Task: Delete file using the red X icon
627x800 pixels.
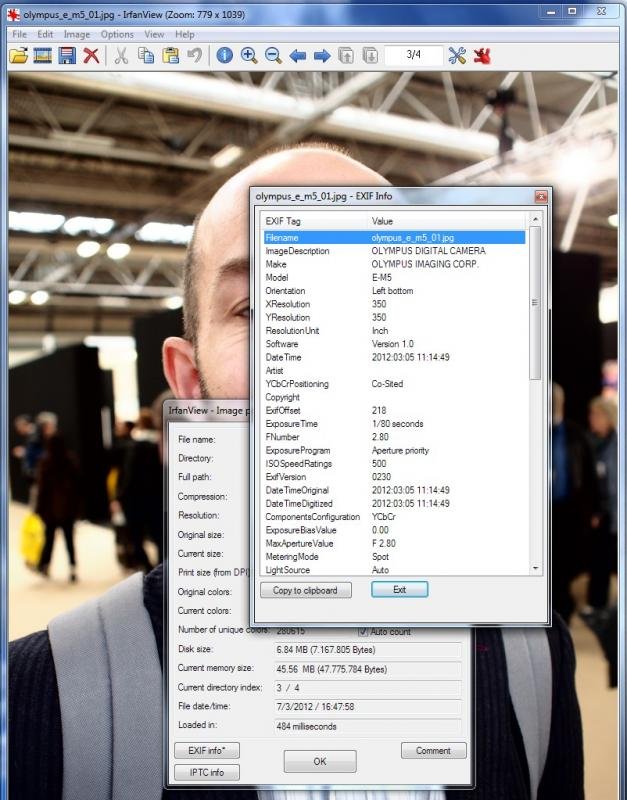Action: pyautogui.click(x=91, y=55)
